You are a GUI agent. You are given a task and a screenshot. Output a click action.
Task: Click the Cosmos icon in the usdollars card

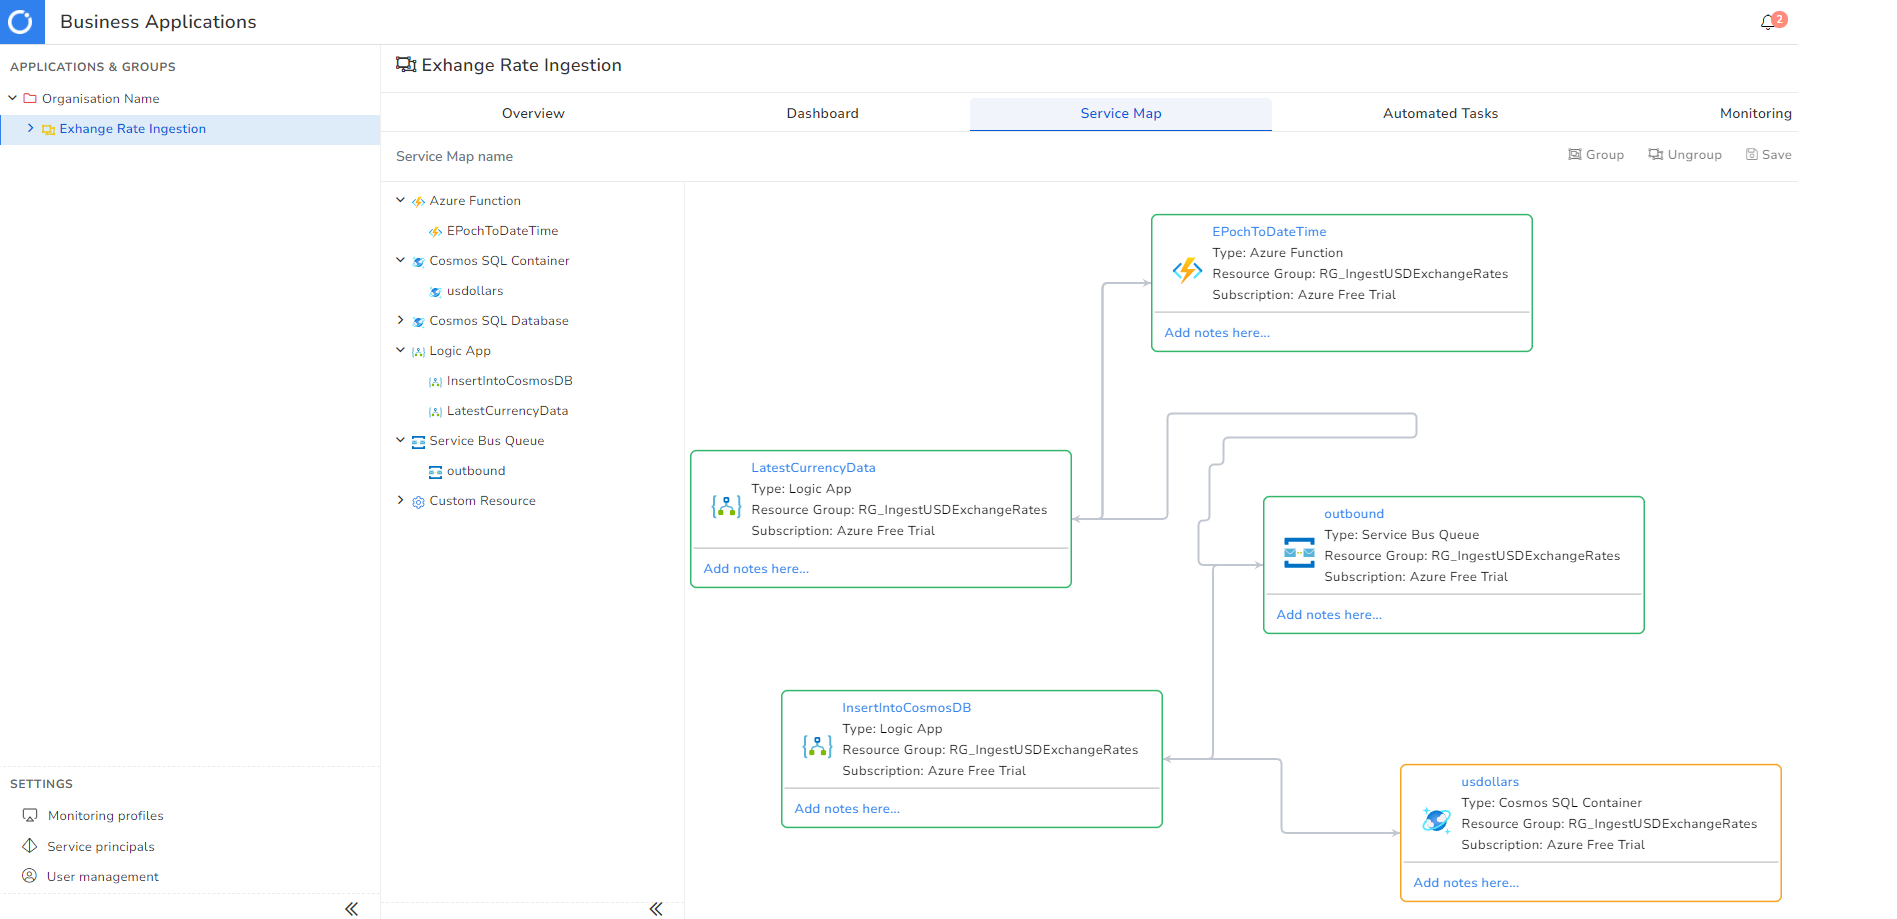[1436, 820]
